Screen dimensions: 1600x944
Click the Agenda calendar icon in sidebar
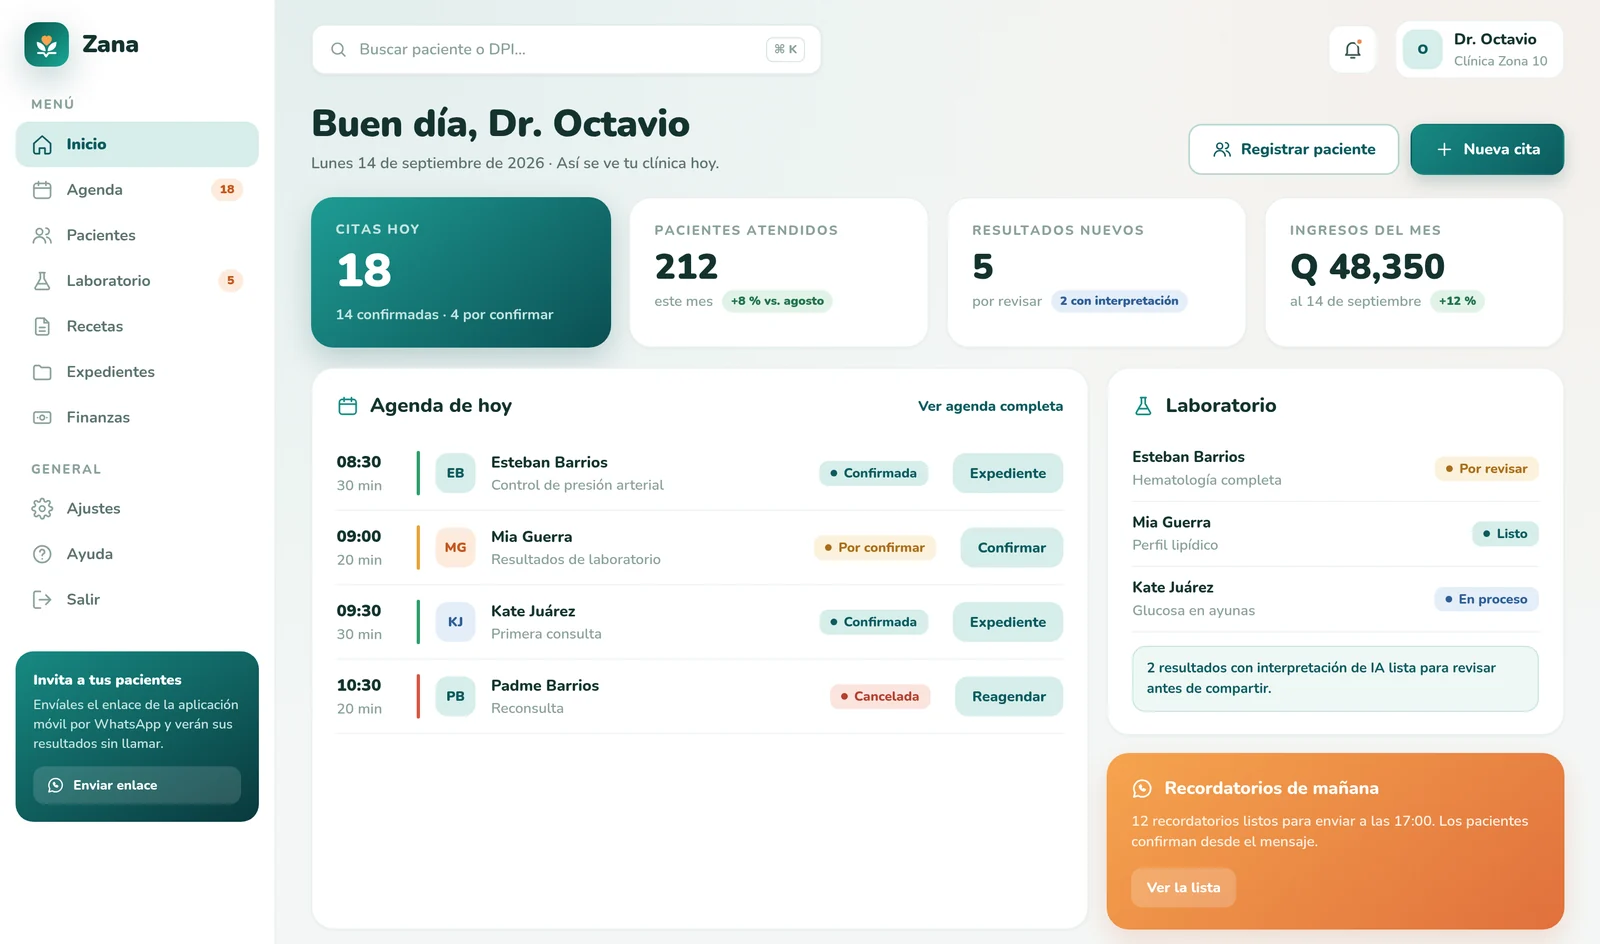point(42,190)
